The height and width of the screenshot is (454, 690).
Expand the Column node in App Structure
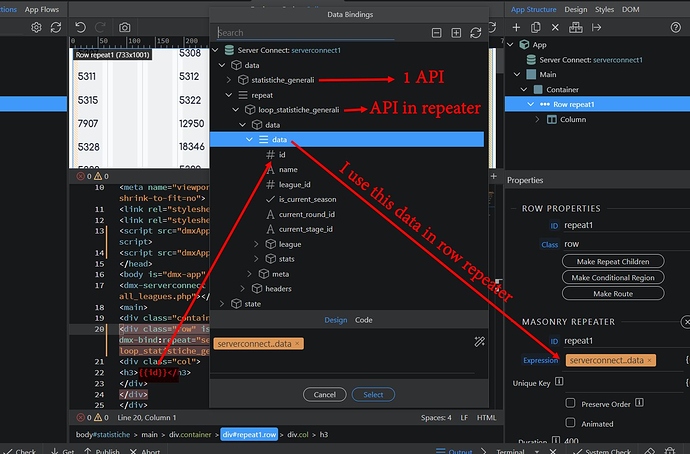537,119
